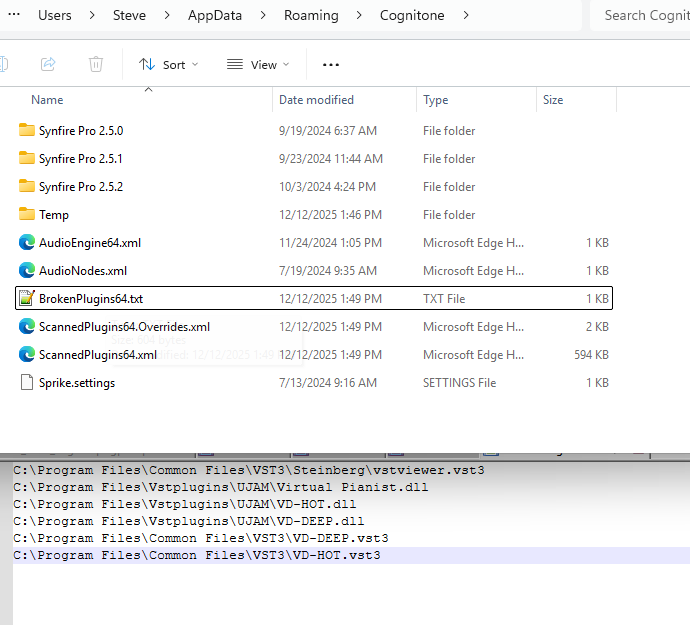Click the Delete trash can icon
This screenshot has width=690, height=625.
coord(96,64)
